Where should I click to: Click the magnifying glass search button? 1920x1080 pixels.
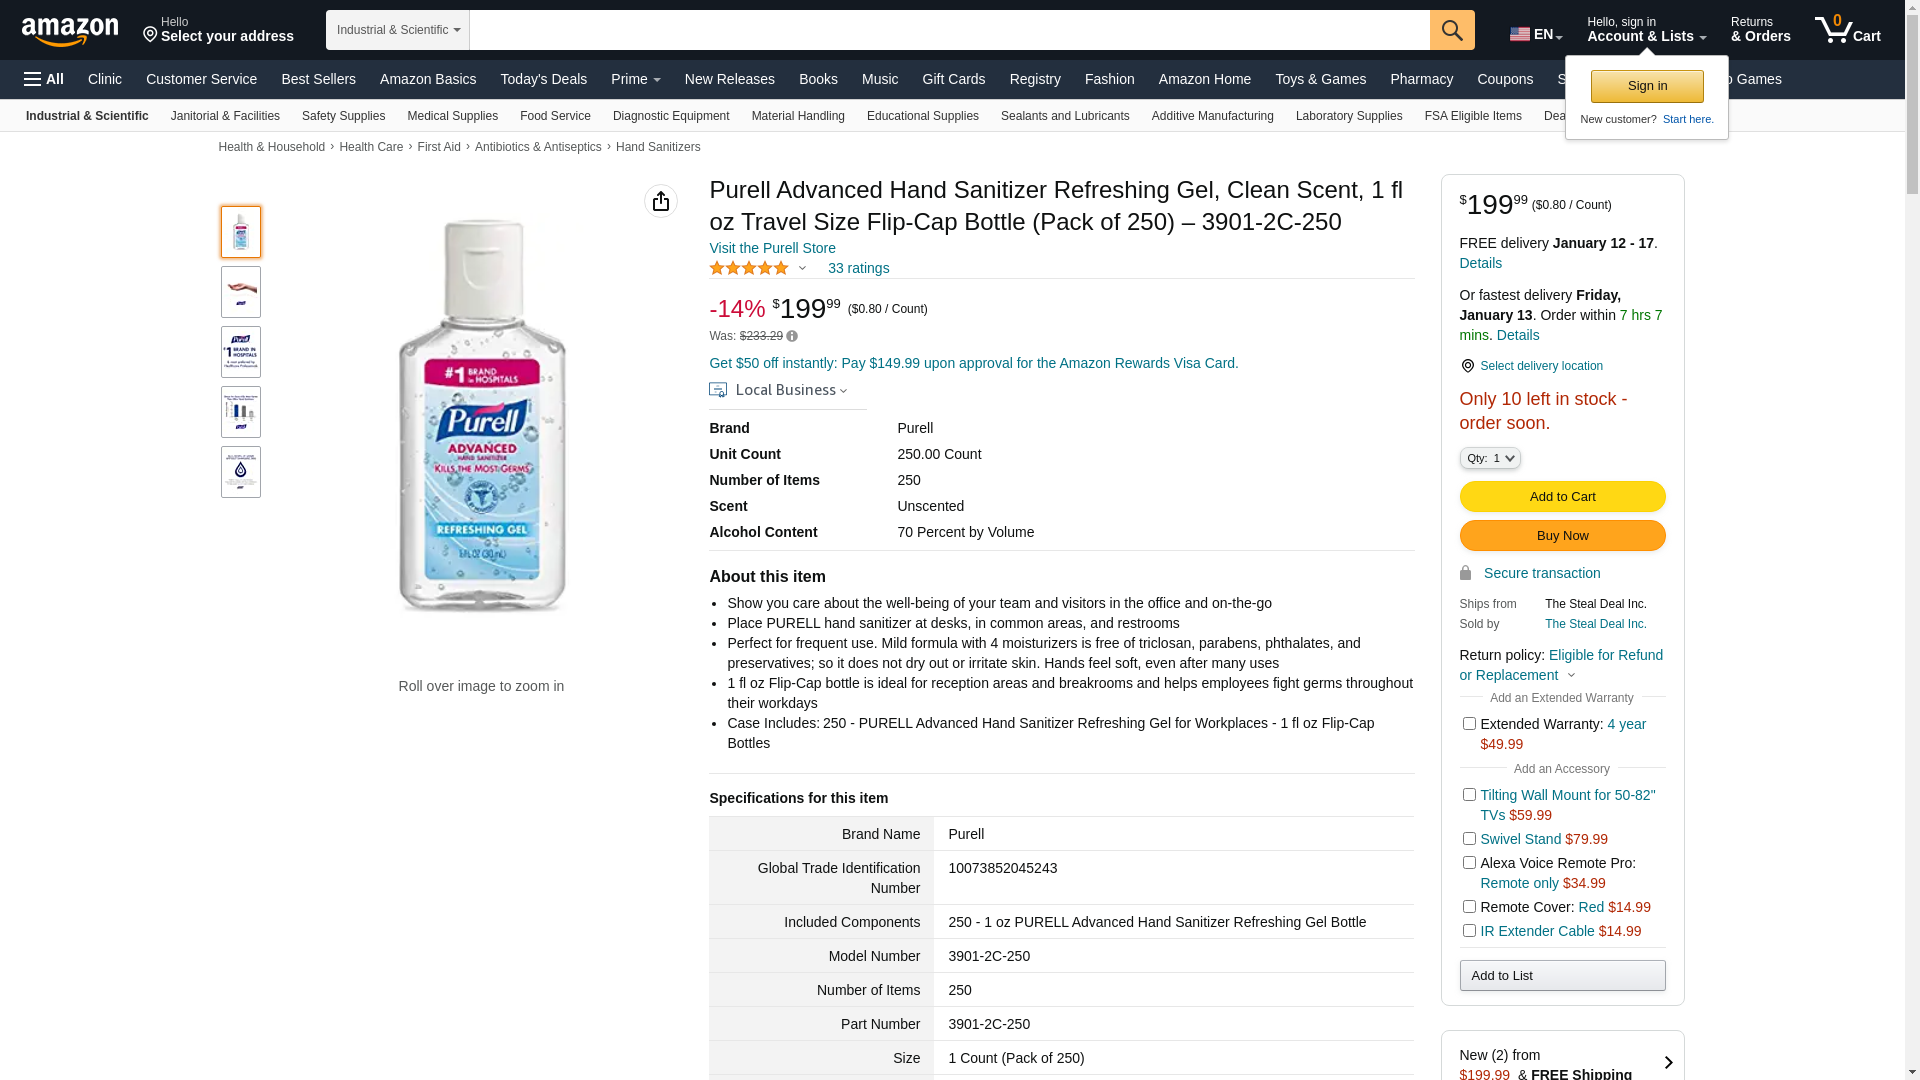pyautogui.click(x=1452, y=30)
